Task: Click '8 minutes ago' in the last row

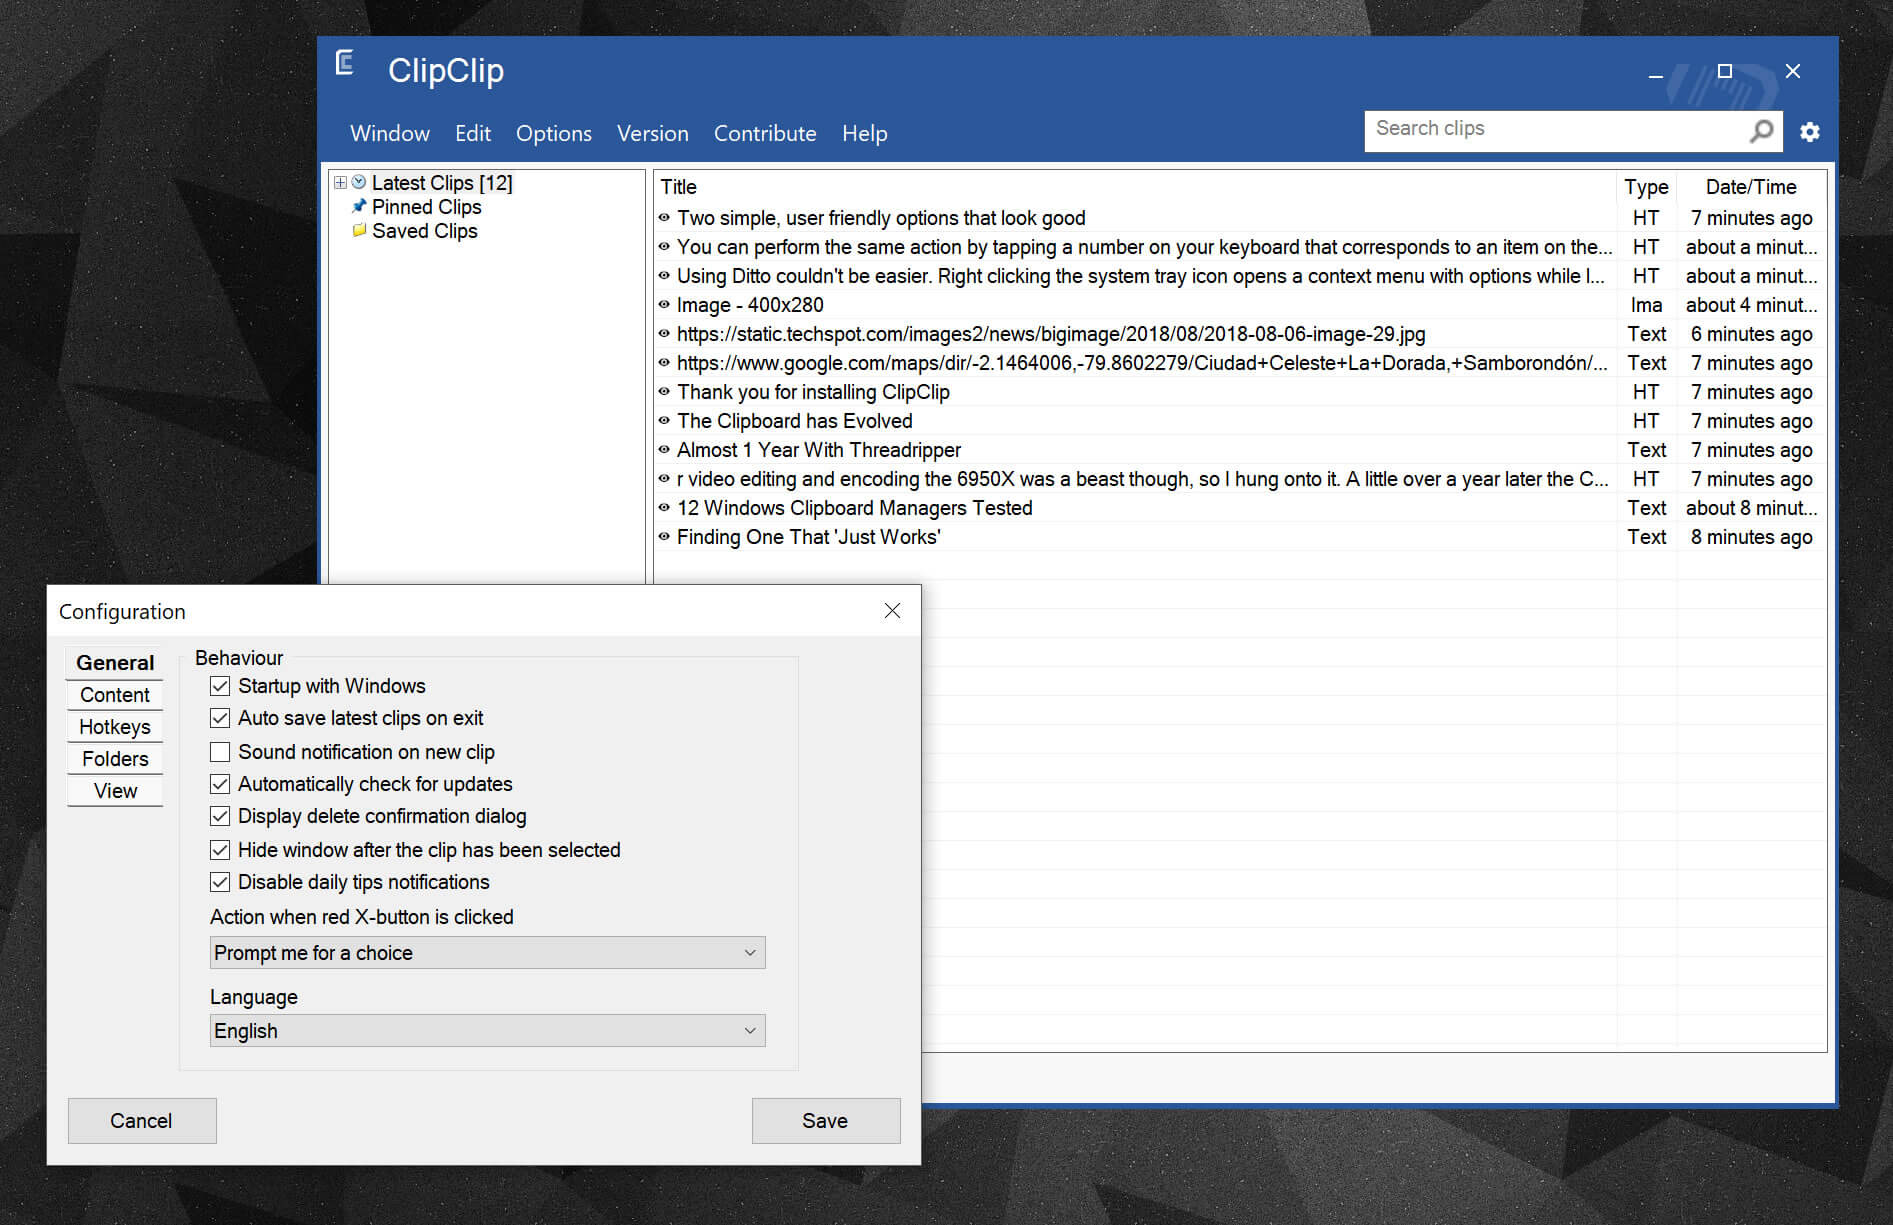Action: [1752, 537]
